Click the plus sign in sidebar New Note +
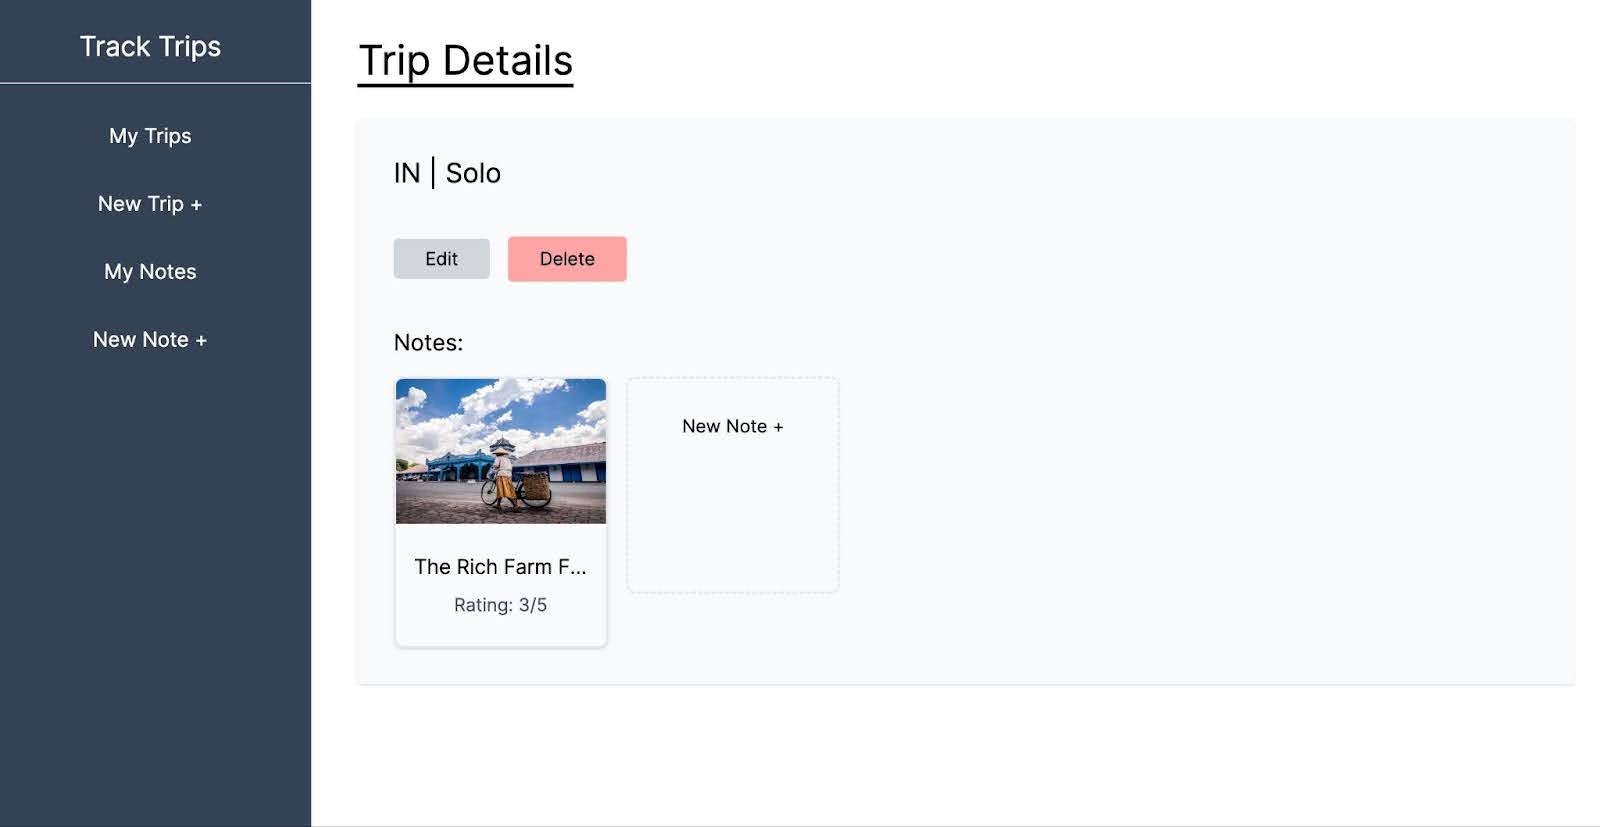Viewport: 1600px width, 827px height. [201, 341]
